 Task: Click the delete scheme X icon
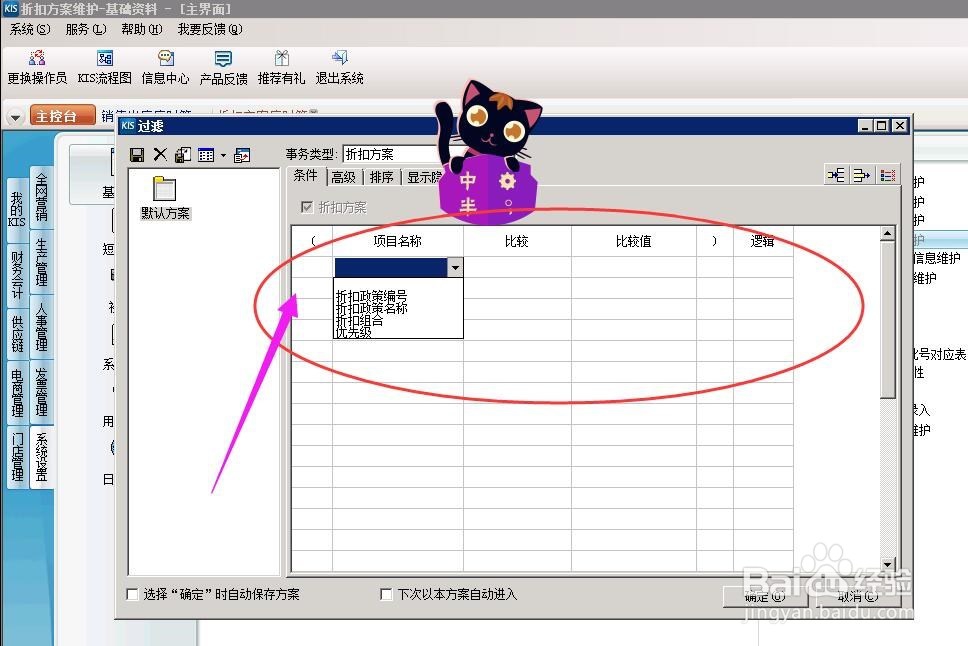(161, 154)
